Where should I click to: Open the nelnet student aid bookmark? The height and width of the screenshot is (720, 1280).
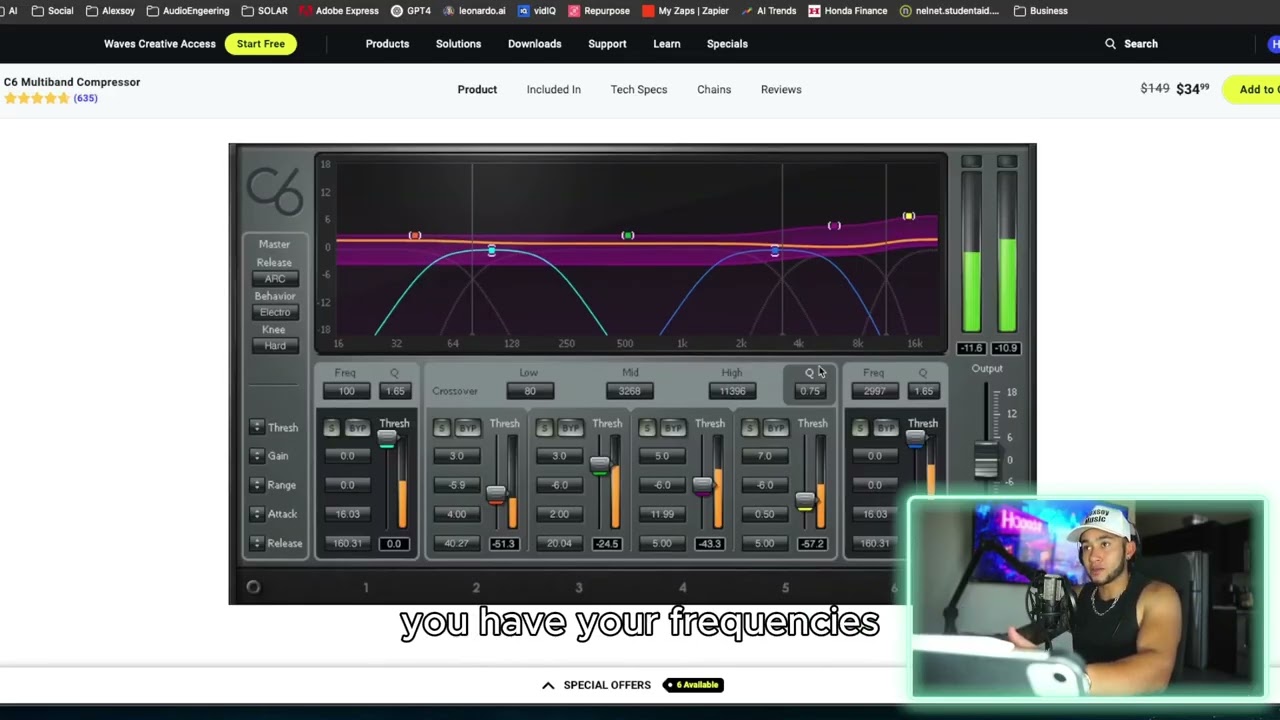[950, 11]
